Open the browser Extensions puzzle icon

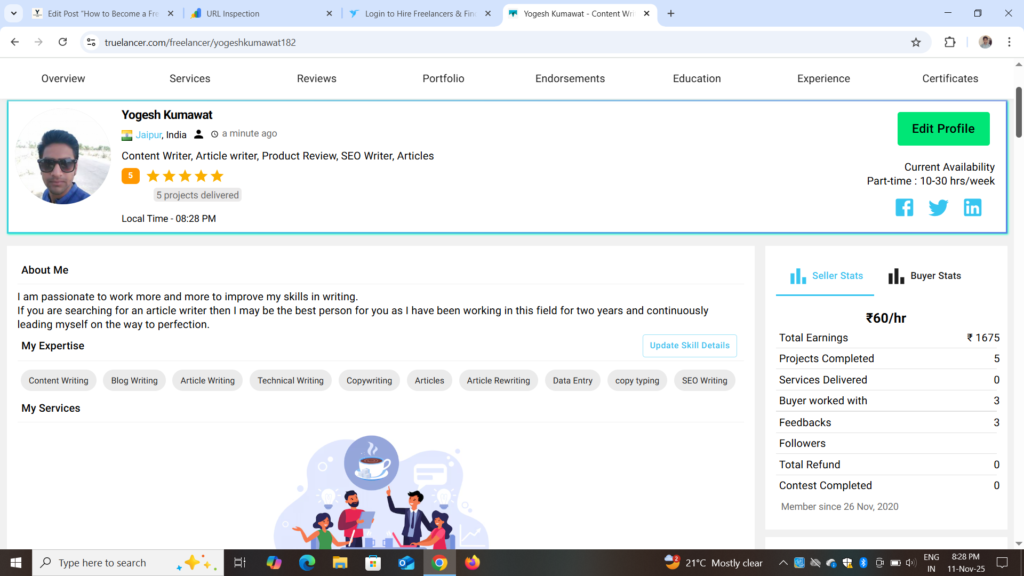pyautogui.click(x=950, y=42)
